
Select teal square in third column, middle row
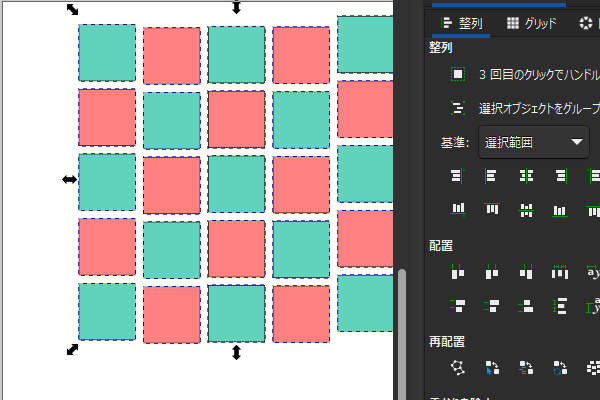[236, 184]
